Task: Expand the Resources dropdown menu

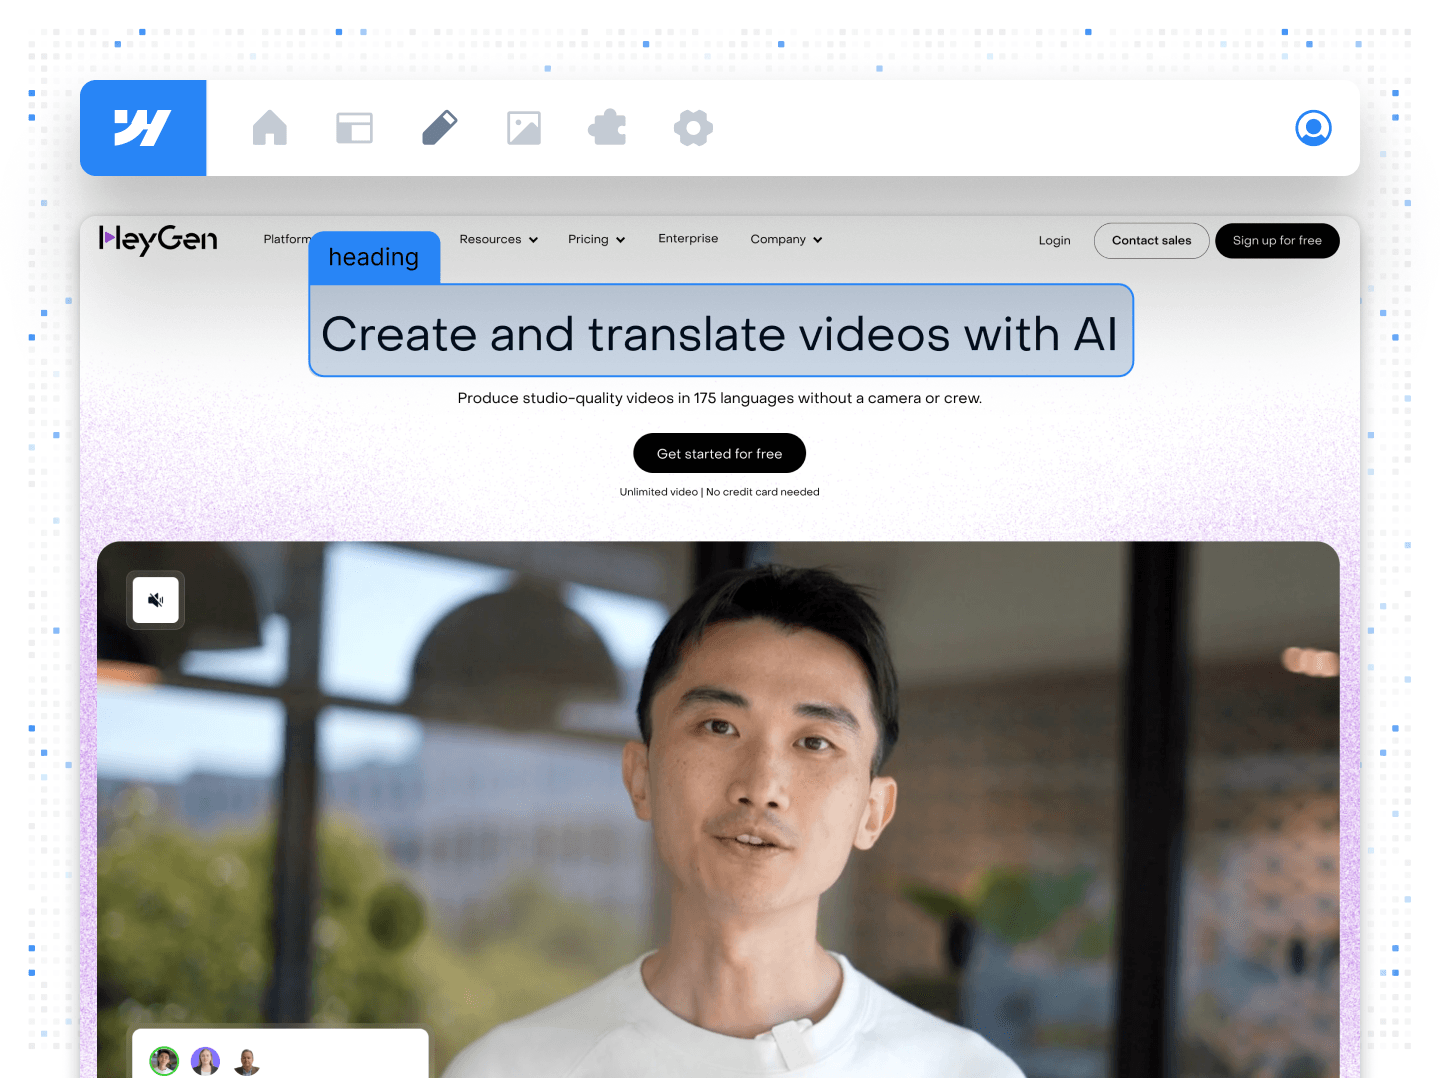Action: pyautogui.click(x=498, y=240)
